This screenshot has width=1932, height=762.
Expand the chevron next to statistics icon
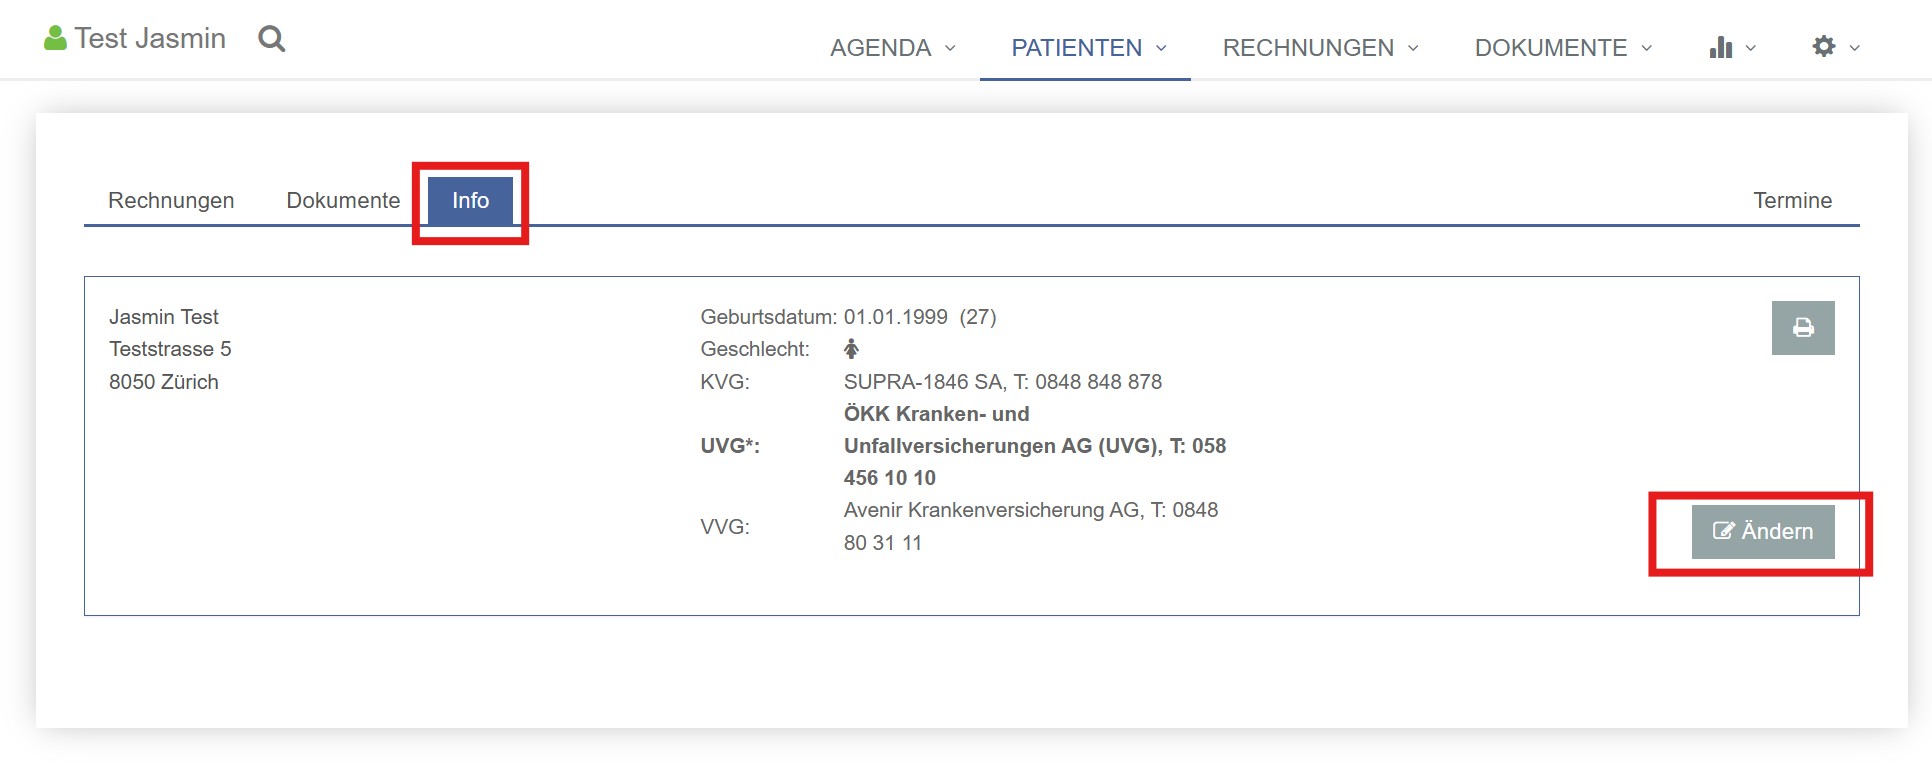click(1751, 48)
